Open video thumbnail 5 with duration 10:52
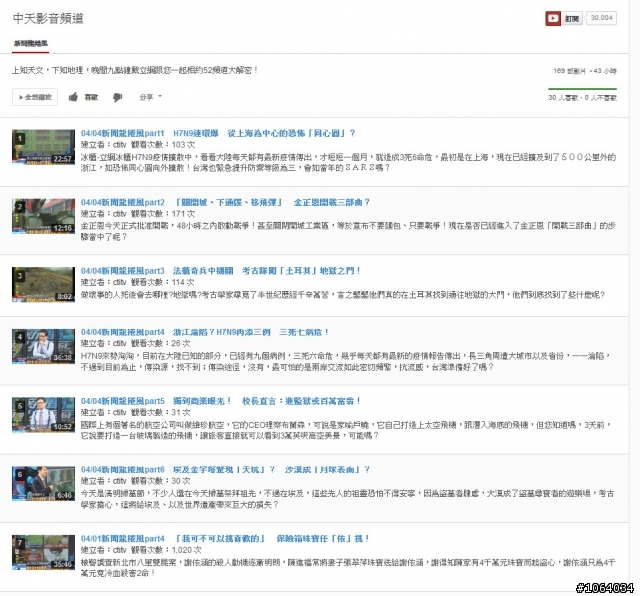The image size is (640, 596). [x=43, y=415]
